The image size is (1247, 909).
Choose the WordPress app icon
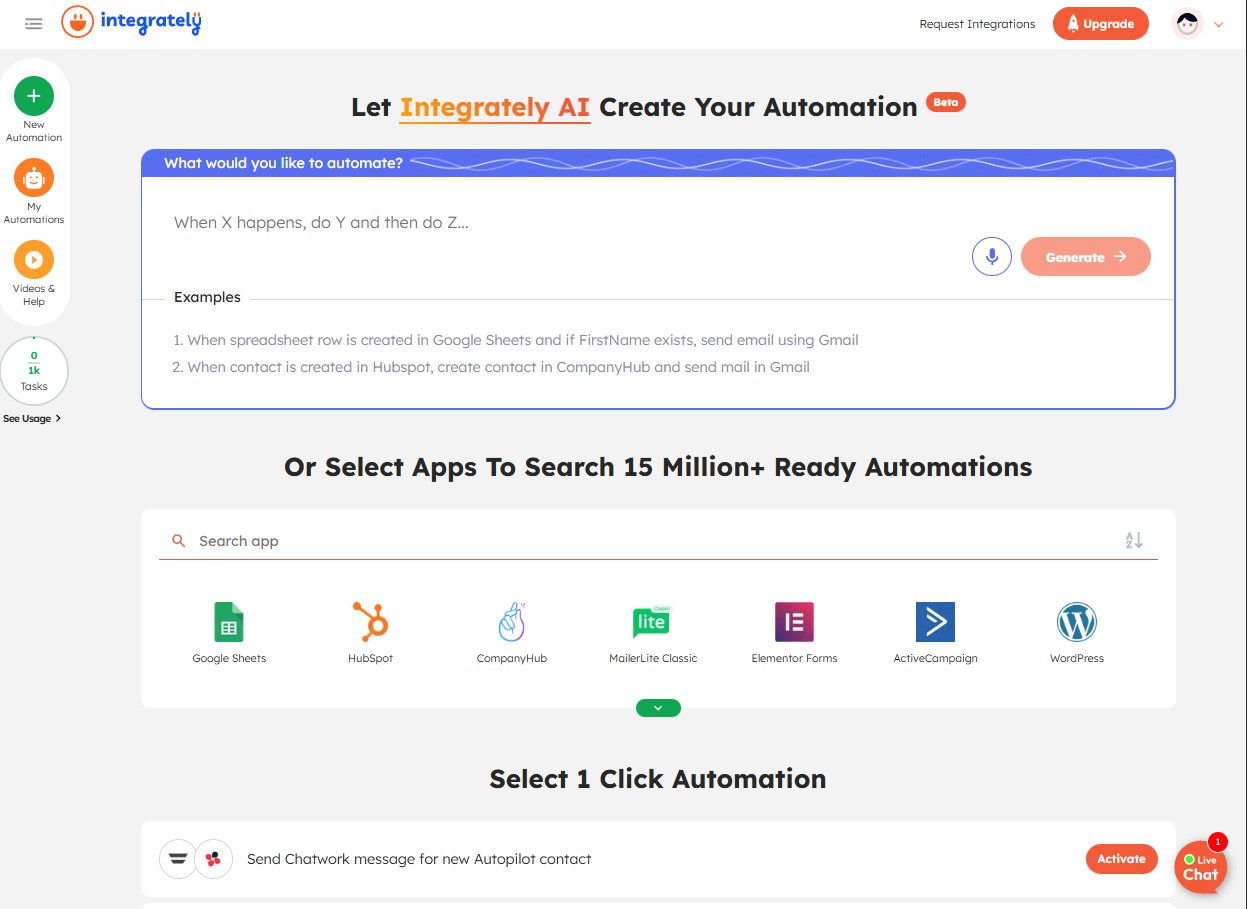pyautogui.click(x=1076, y=621)
